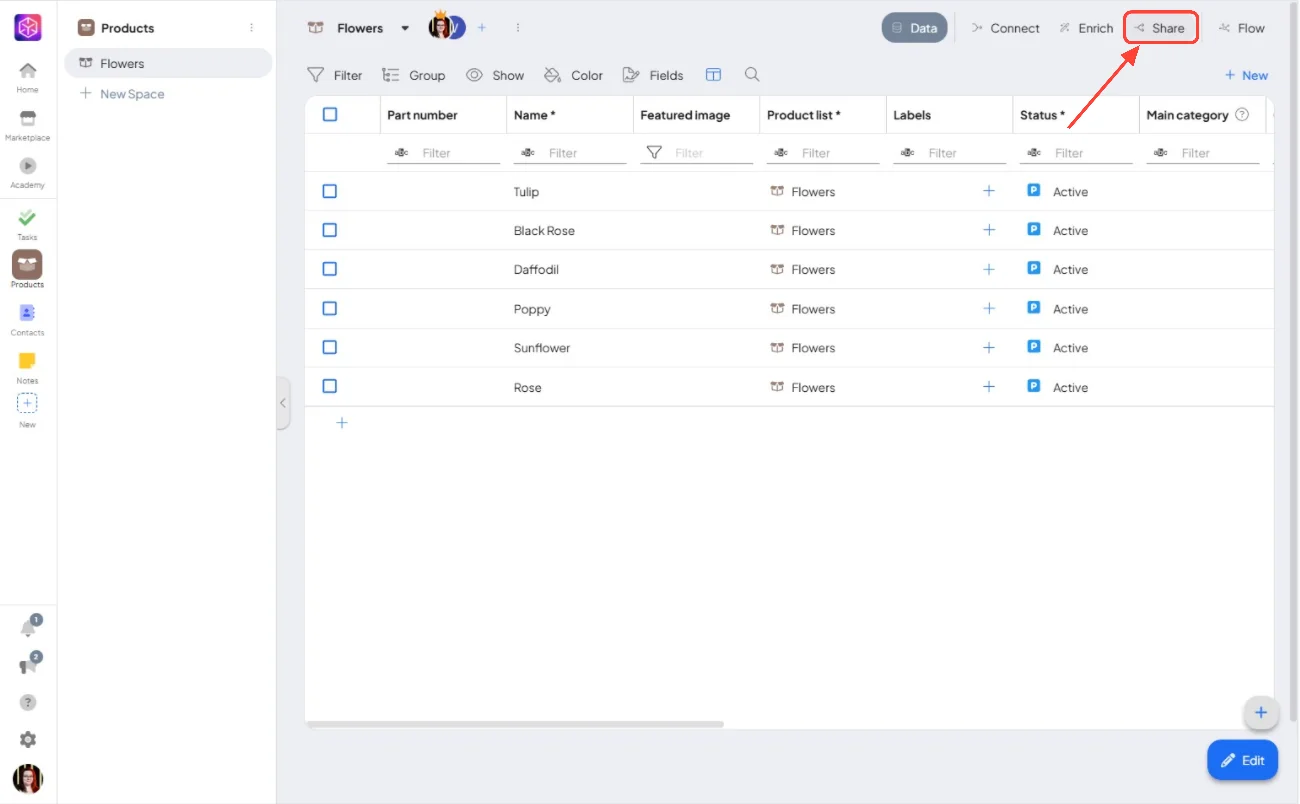Viewport: 1300px width, 804px height.
Task: Open the Featured image filter funnel
Action: (654, 152)
